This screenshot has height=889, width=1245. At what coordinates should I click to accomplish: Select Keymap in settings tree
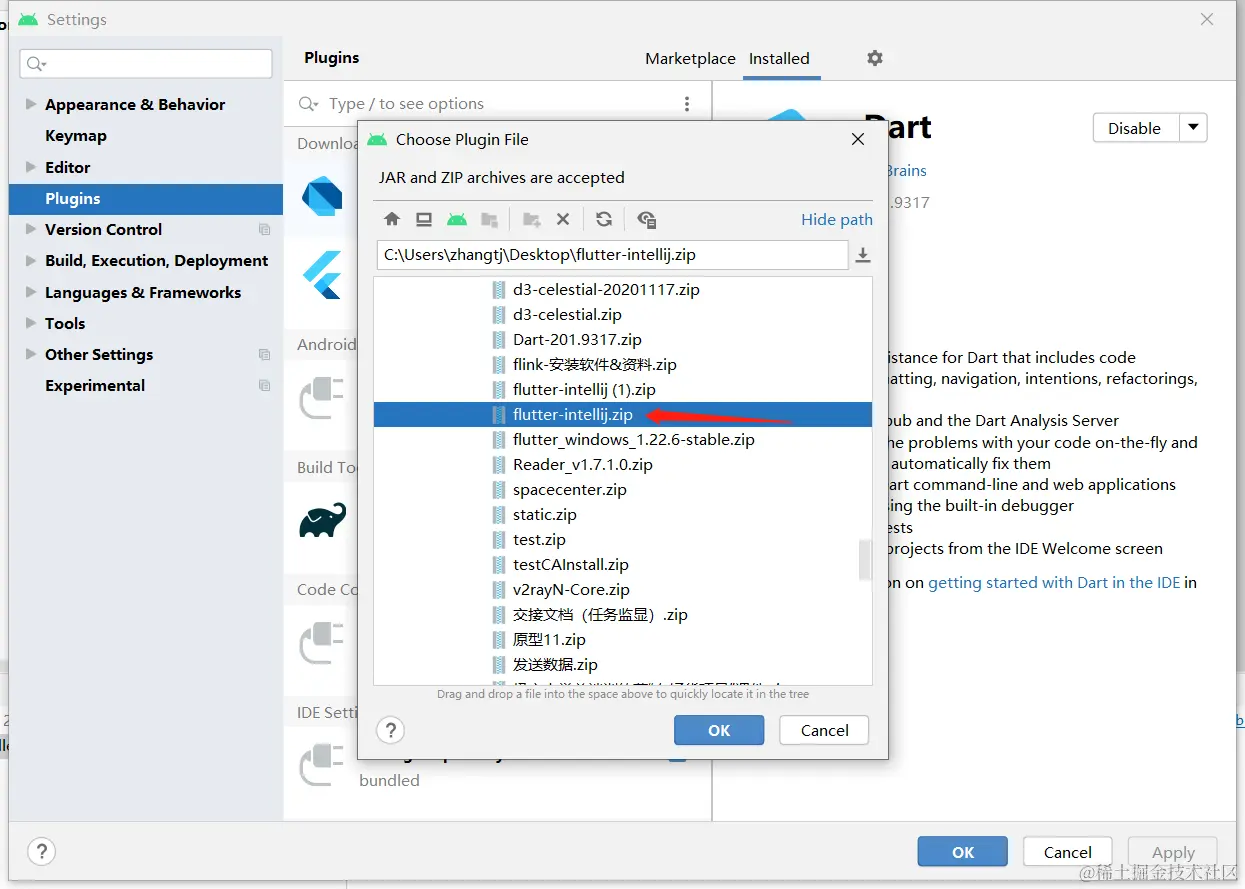point(76,136)
